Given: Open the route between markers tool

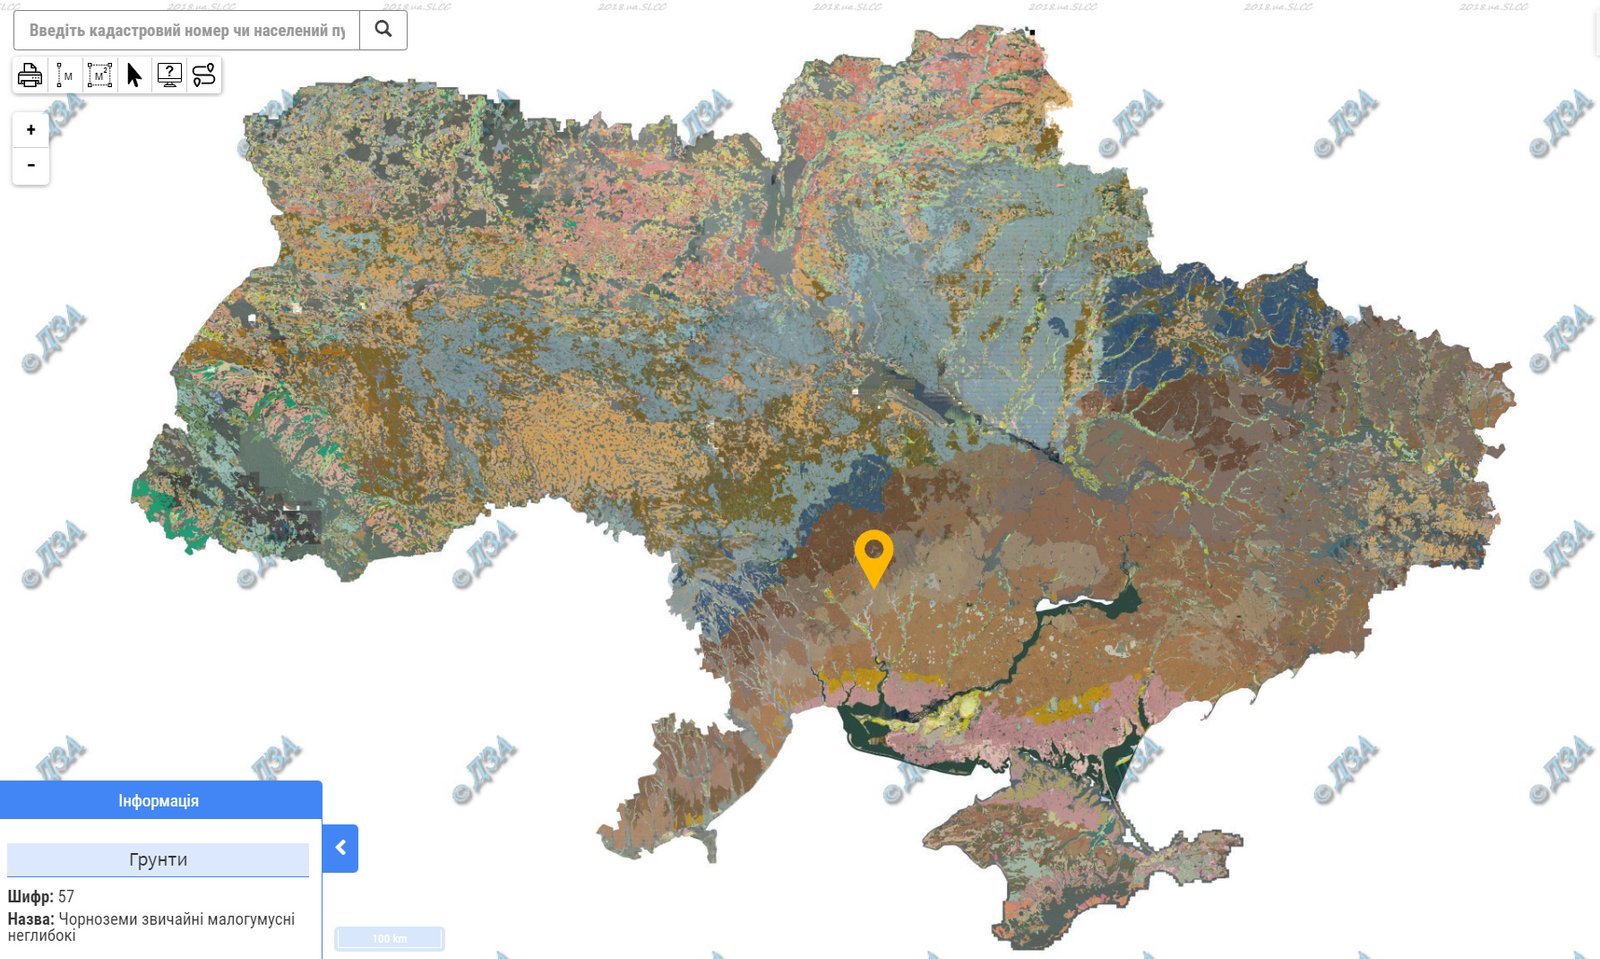Looking at the screenshot, I should point(204,75).
